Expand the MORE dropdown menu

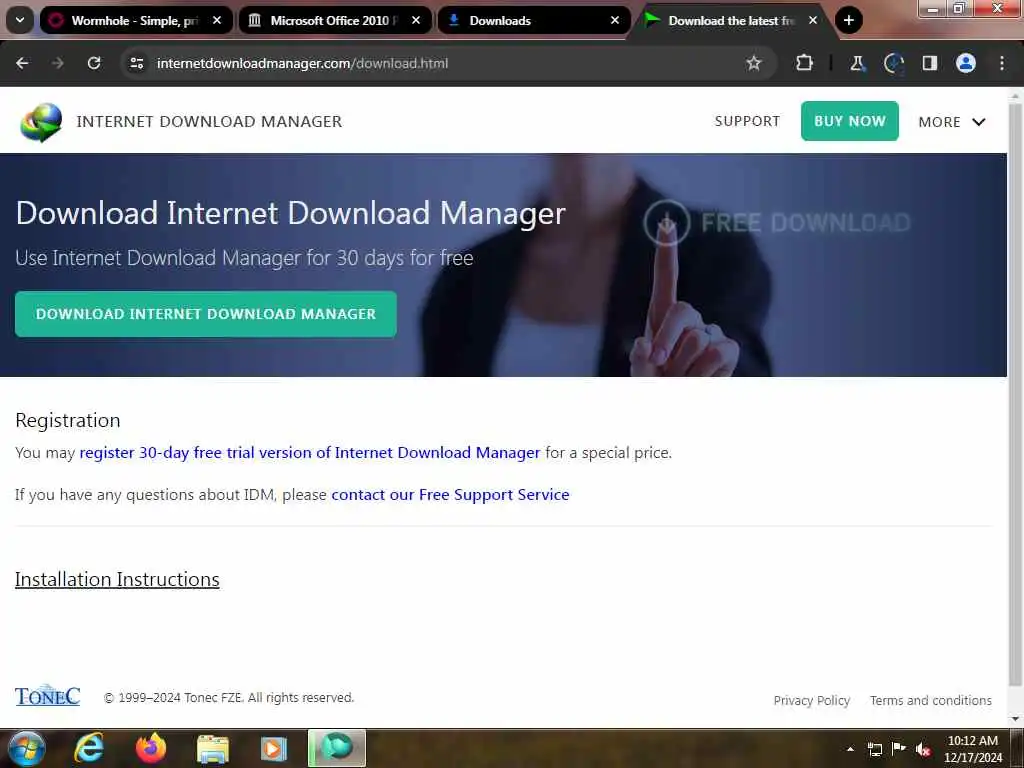[x=952, y=122]
